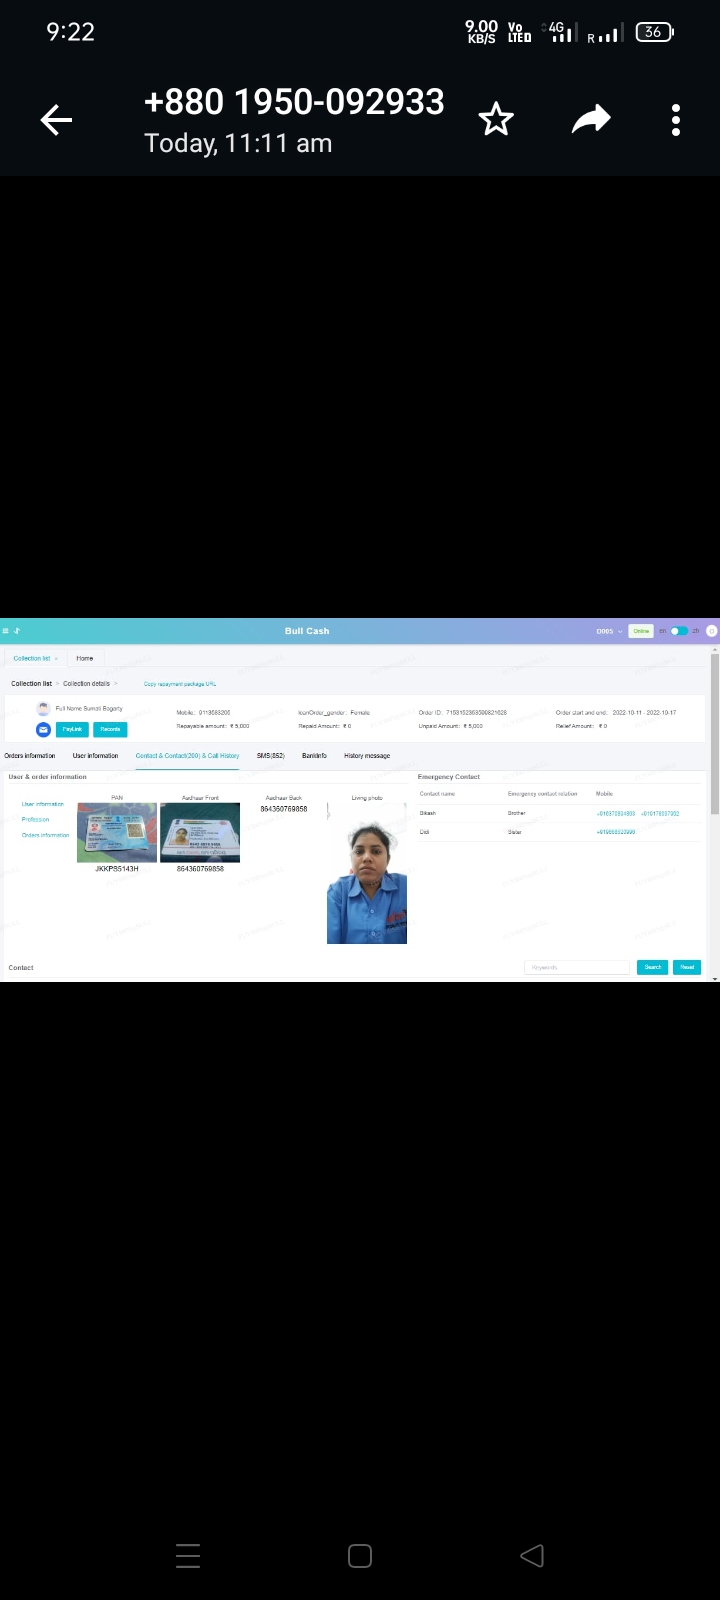Click the round settings icon at top right
The image size is (720, 1600).
coord(711,631)
